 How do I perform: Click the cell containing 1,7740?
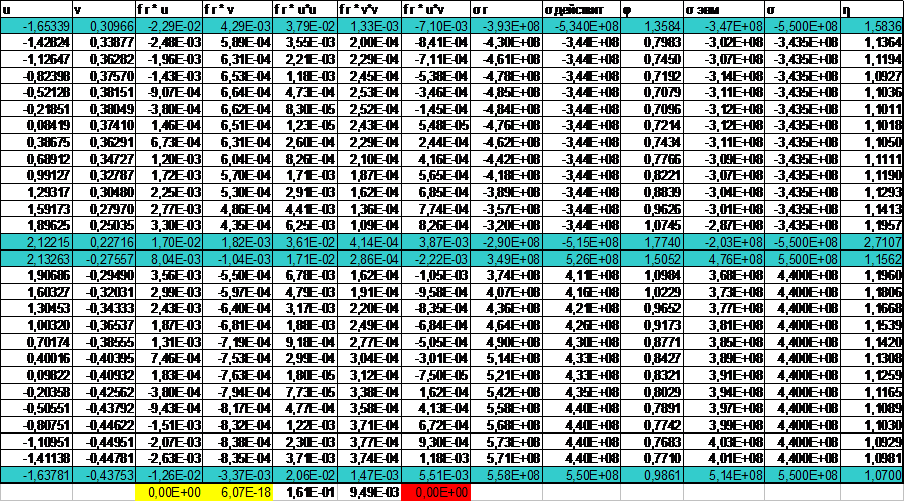656,241
